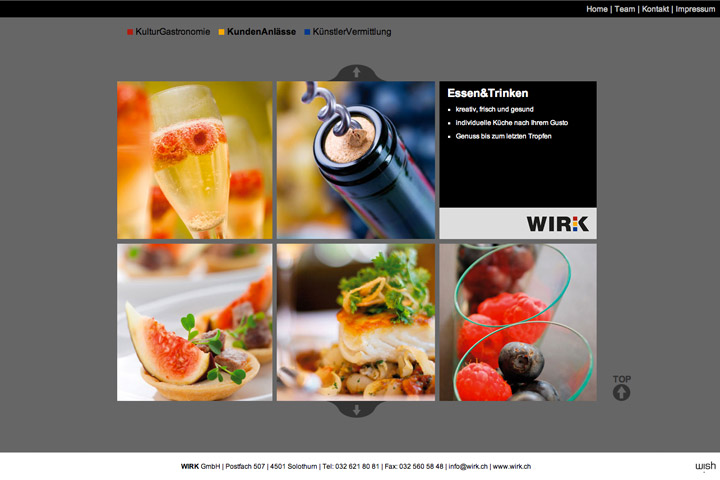
Task: Click the '4501 Solothurn' footer text
Action: point(293,466)
